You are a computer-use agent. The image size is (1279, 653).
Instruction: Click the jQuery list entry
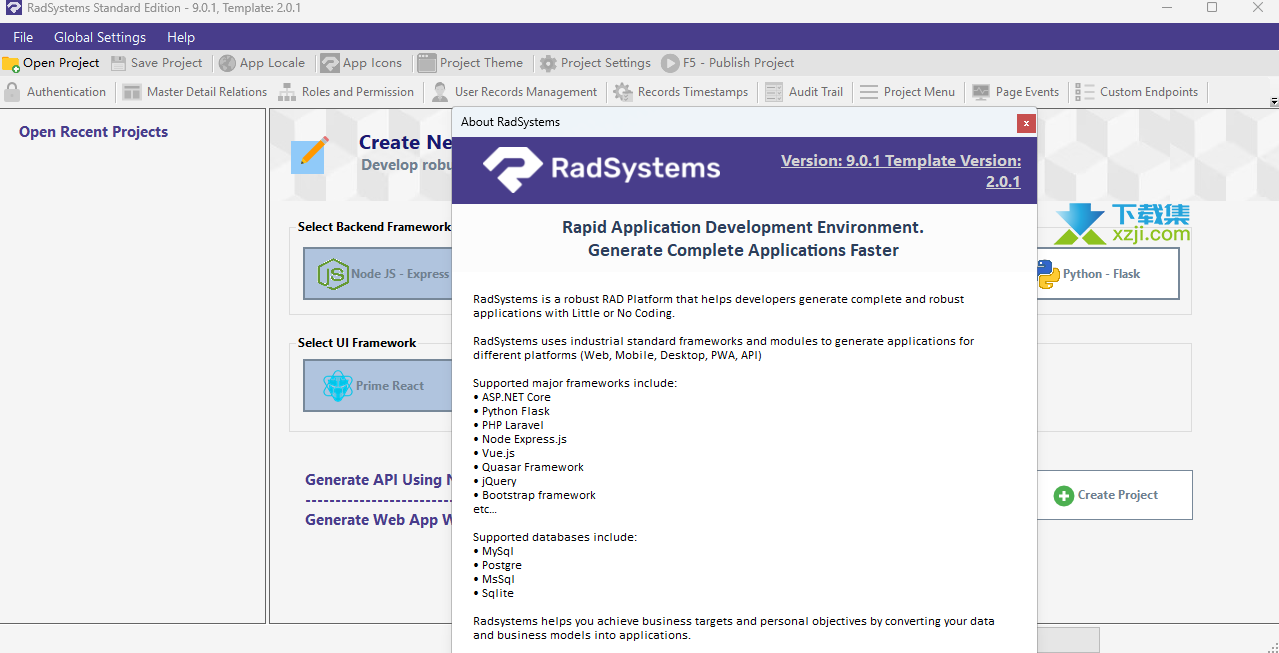499,481
